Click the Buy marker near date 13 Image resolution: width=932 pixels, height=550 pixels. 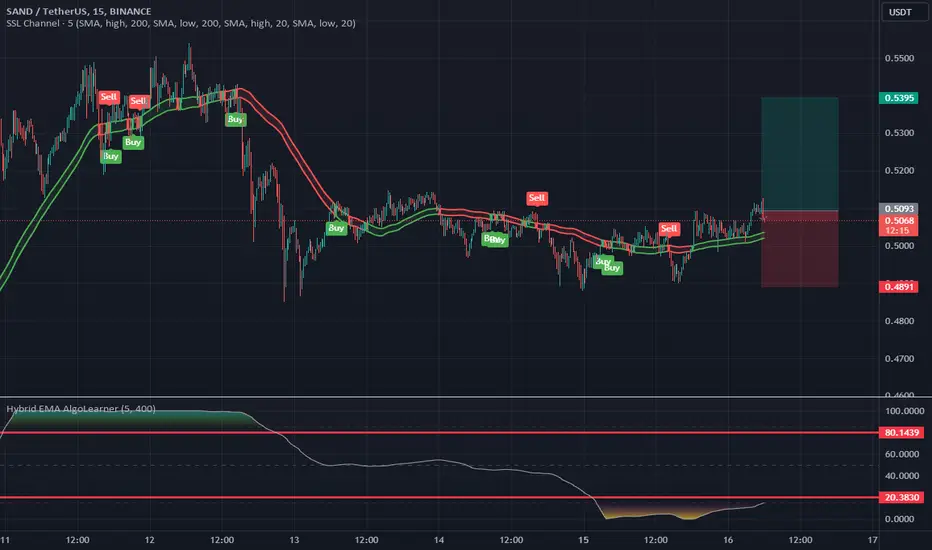336,228
